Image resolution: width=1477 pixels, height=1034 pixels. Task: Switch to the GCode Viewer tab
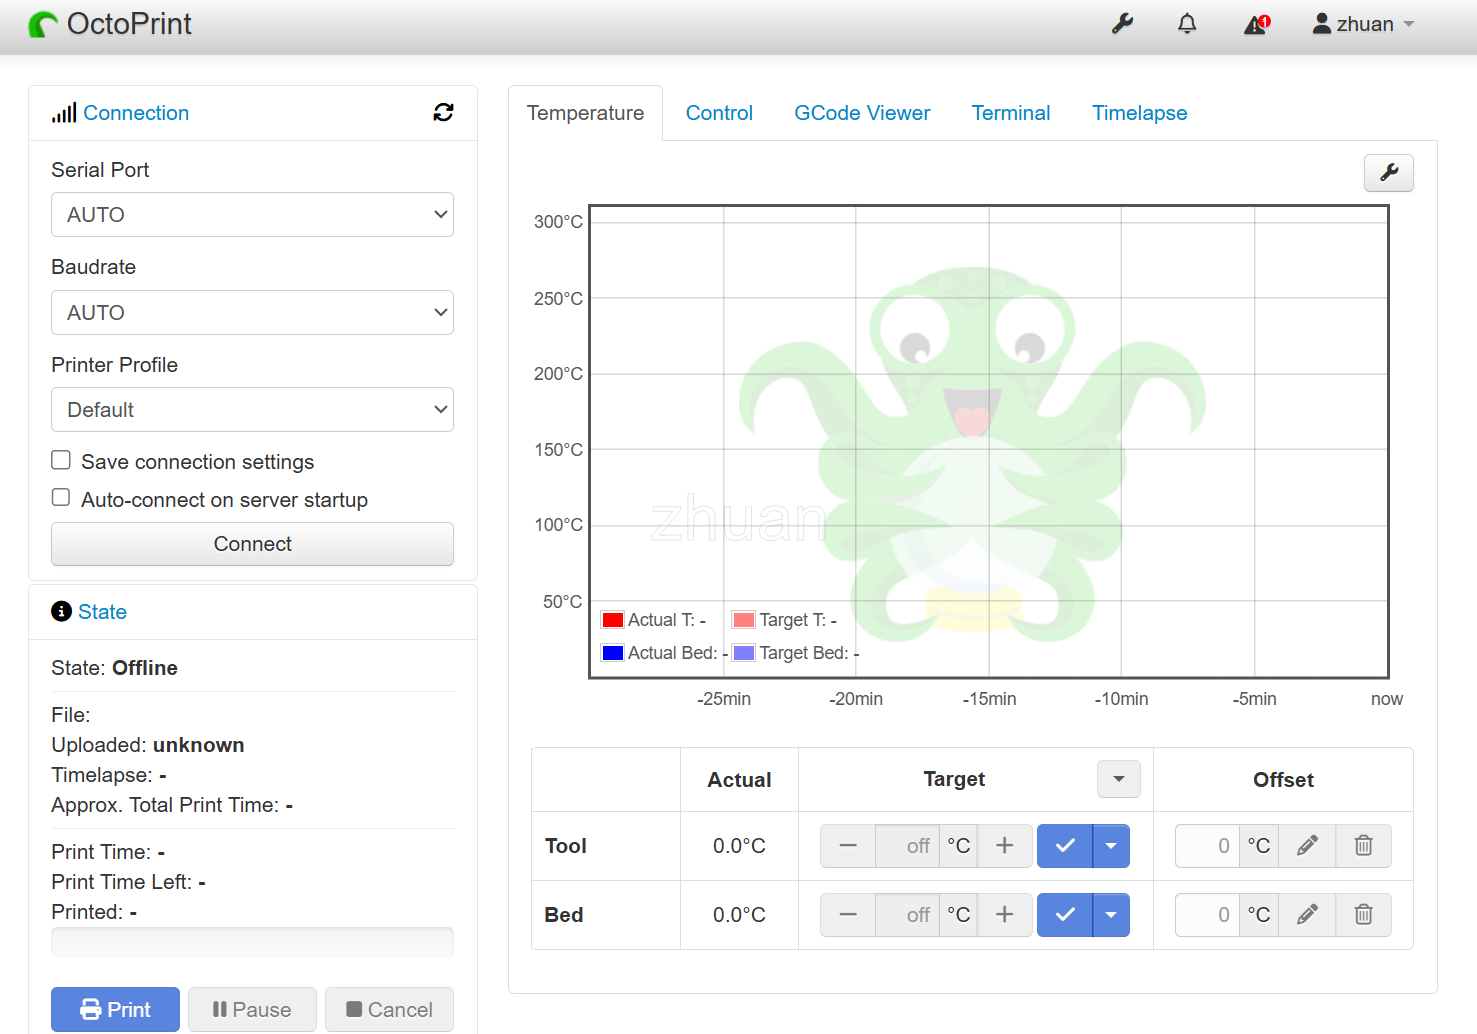[862, 113]
